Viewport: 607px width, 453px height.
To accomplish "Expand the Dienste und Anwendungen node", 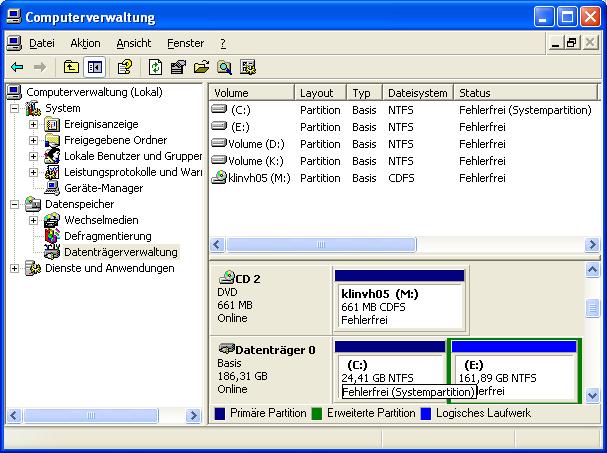I will coord(14,268).
